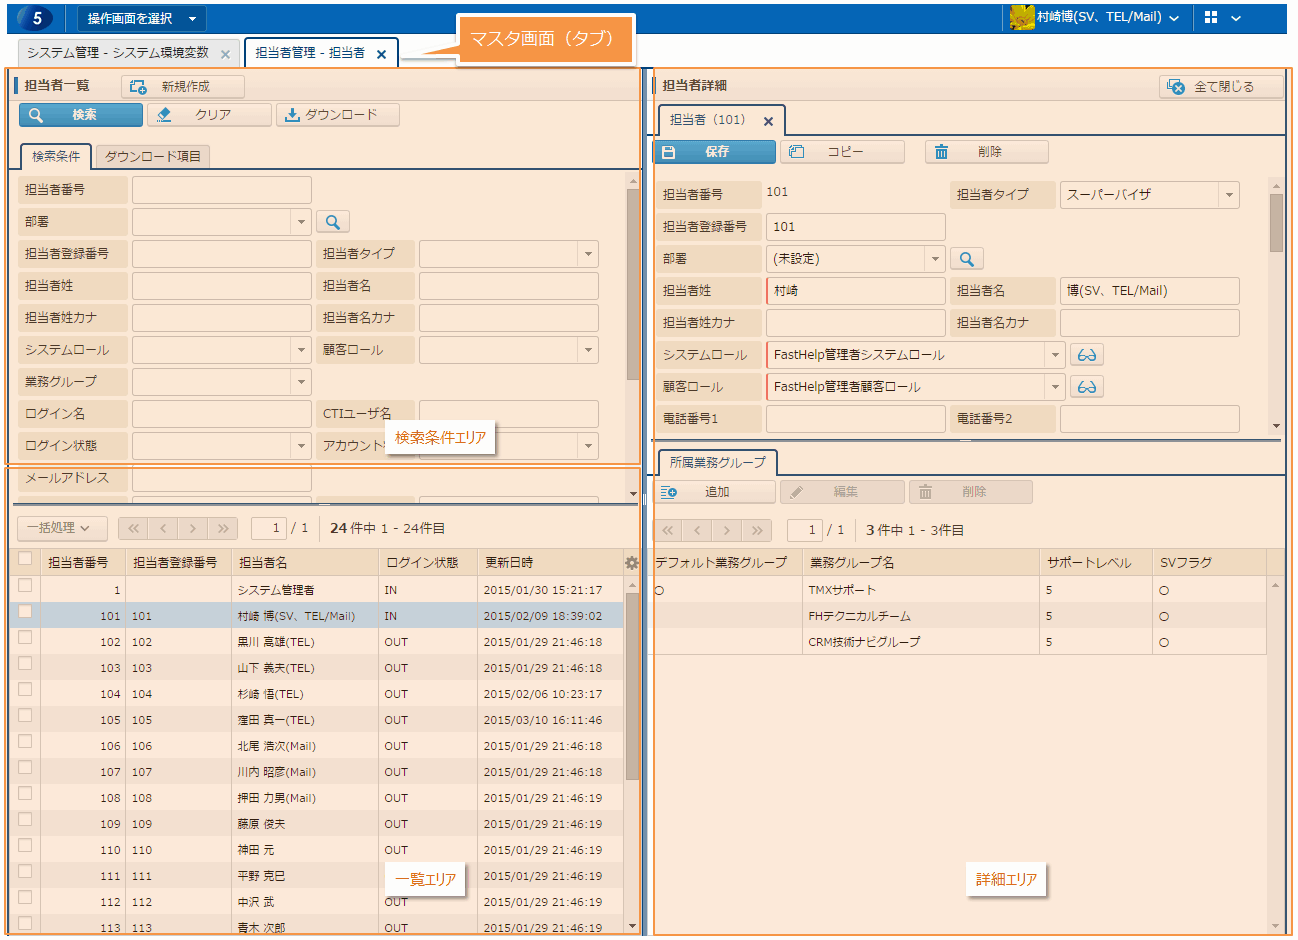
Task: Click the glasses icon next to システムロール
Action: pos(1086,355)
